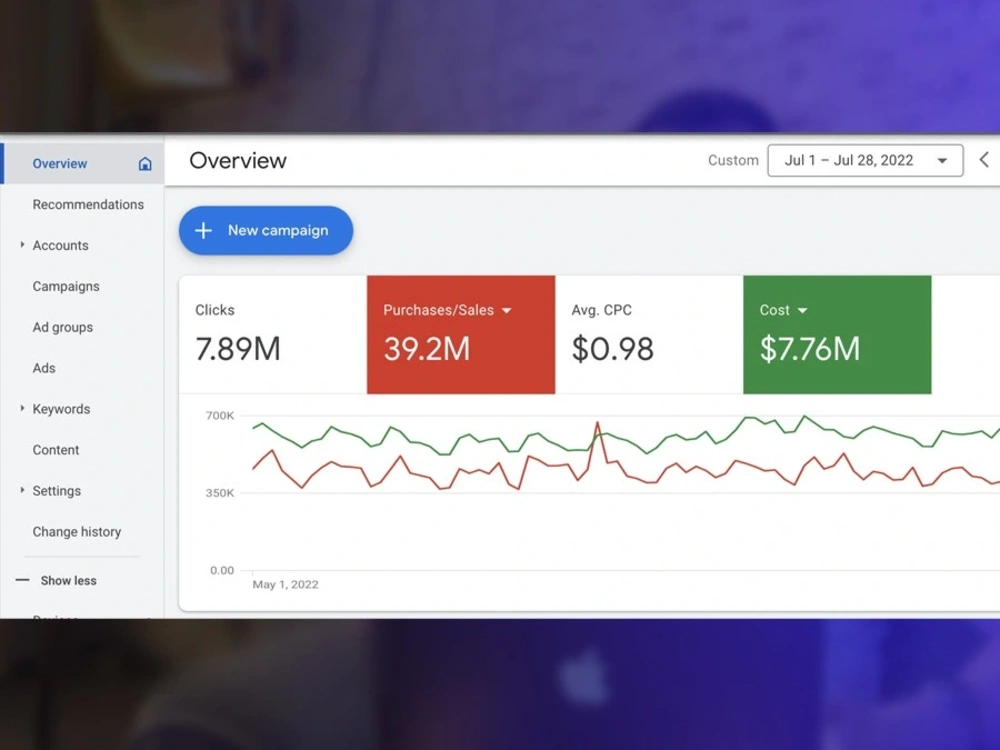Viewport: 1000px width, 750px height.
Task: Expand the Settings tree arrow
Action: tap(22, 490)
